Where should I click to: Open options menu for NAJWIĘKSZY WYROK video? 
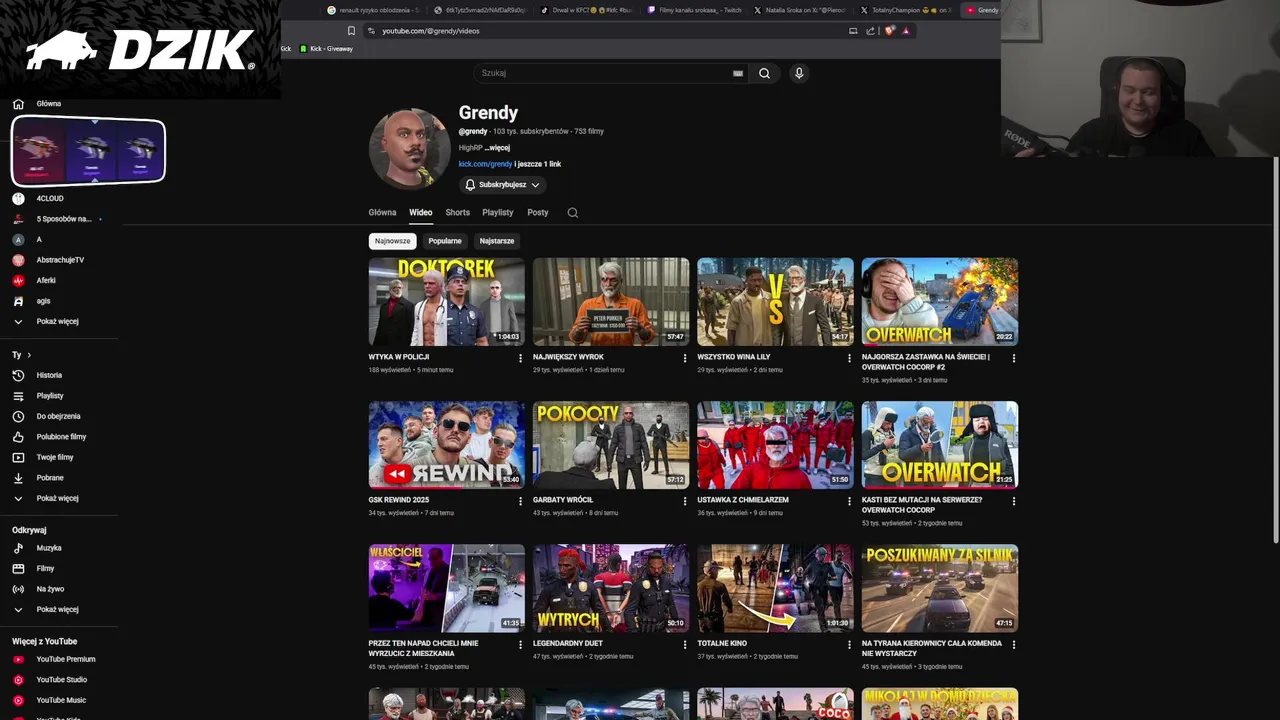pos(685,358)
